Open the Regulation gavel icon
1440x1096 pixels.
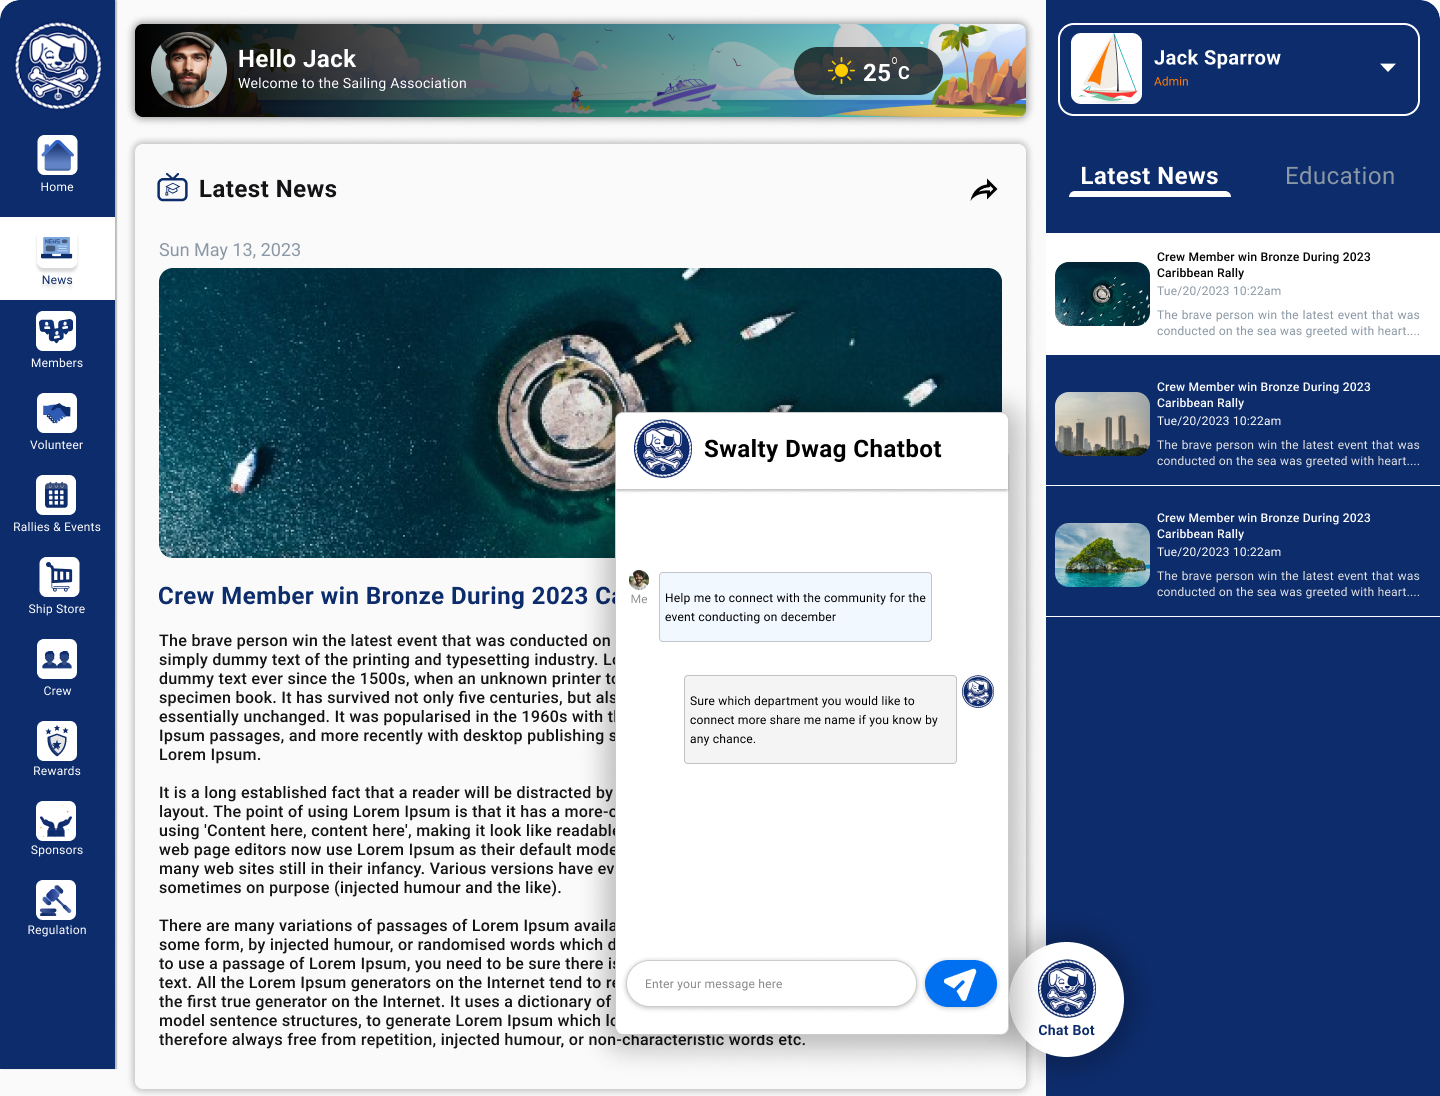point(57,901)
